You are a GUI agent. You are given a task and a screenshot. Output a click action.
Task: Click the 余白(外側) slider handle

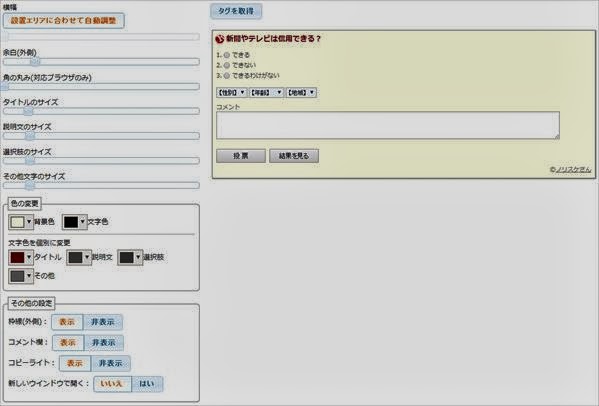click(x=35, y=61)
